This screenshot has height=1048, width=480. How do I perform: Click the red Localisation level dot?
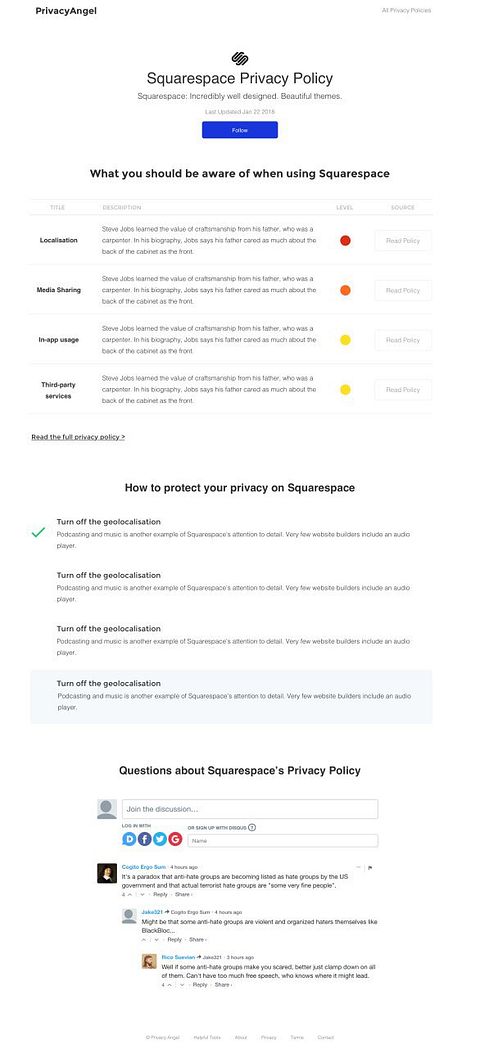(x=345, y=241)
